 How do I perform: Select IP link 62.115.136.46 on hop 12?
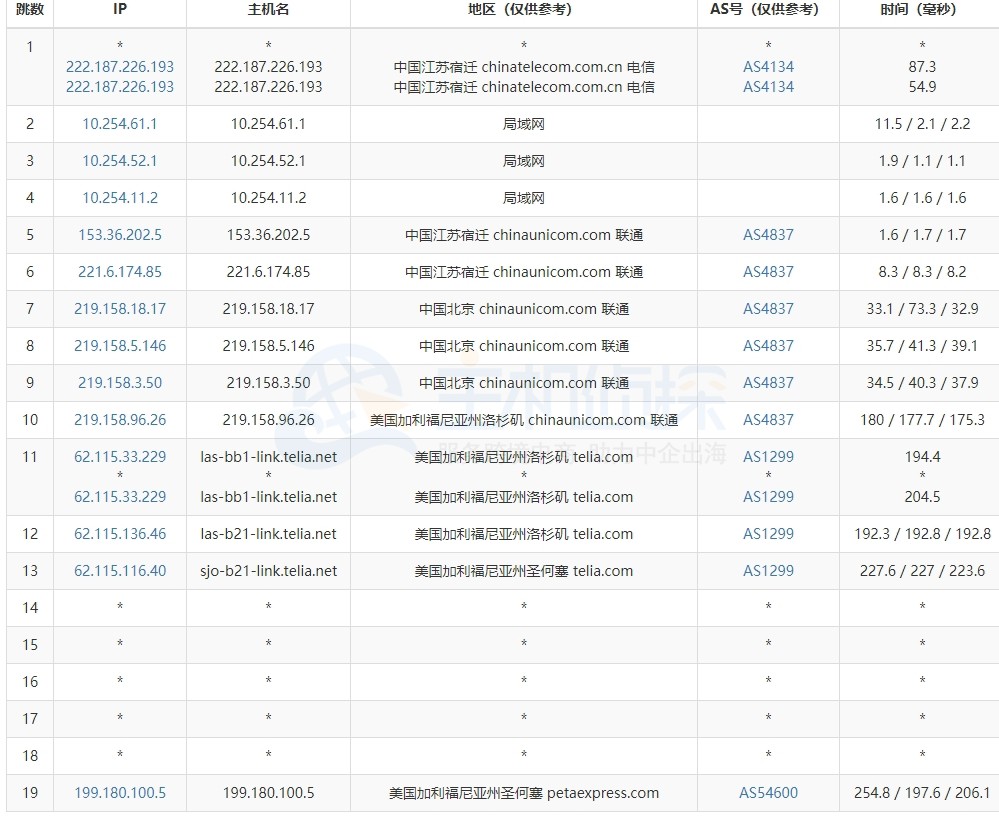(x=119, y=534)
